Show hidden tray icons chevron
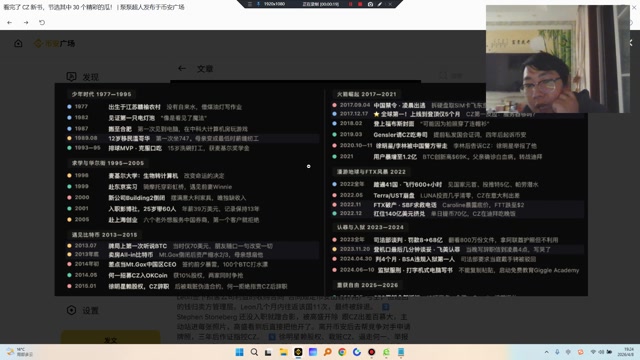640x360 pixels. coord(546,352)
